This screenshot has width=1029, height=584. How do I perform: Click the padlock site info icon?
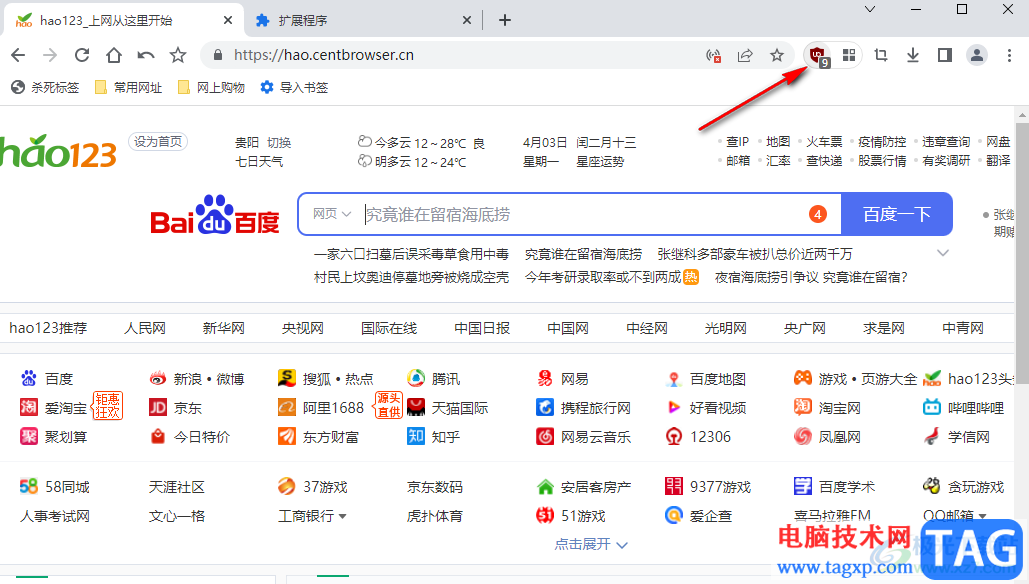(x=219, y=55)
